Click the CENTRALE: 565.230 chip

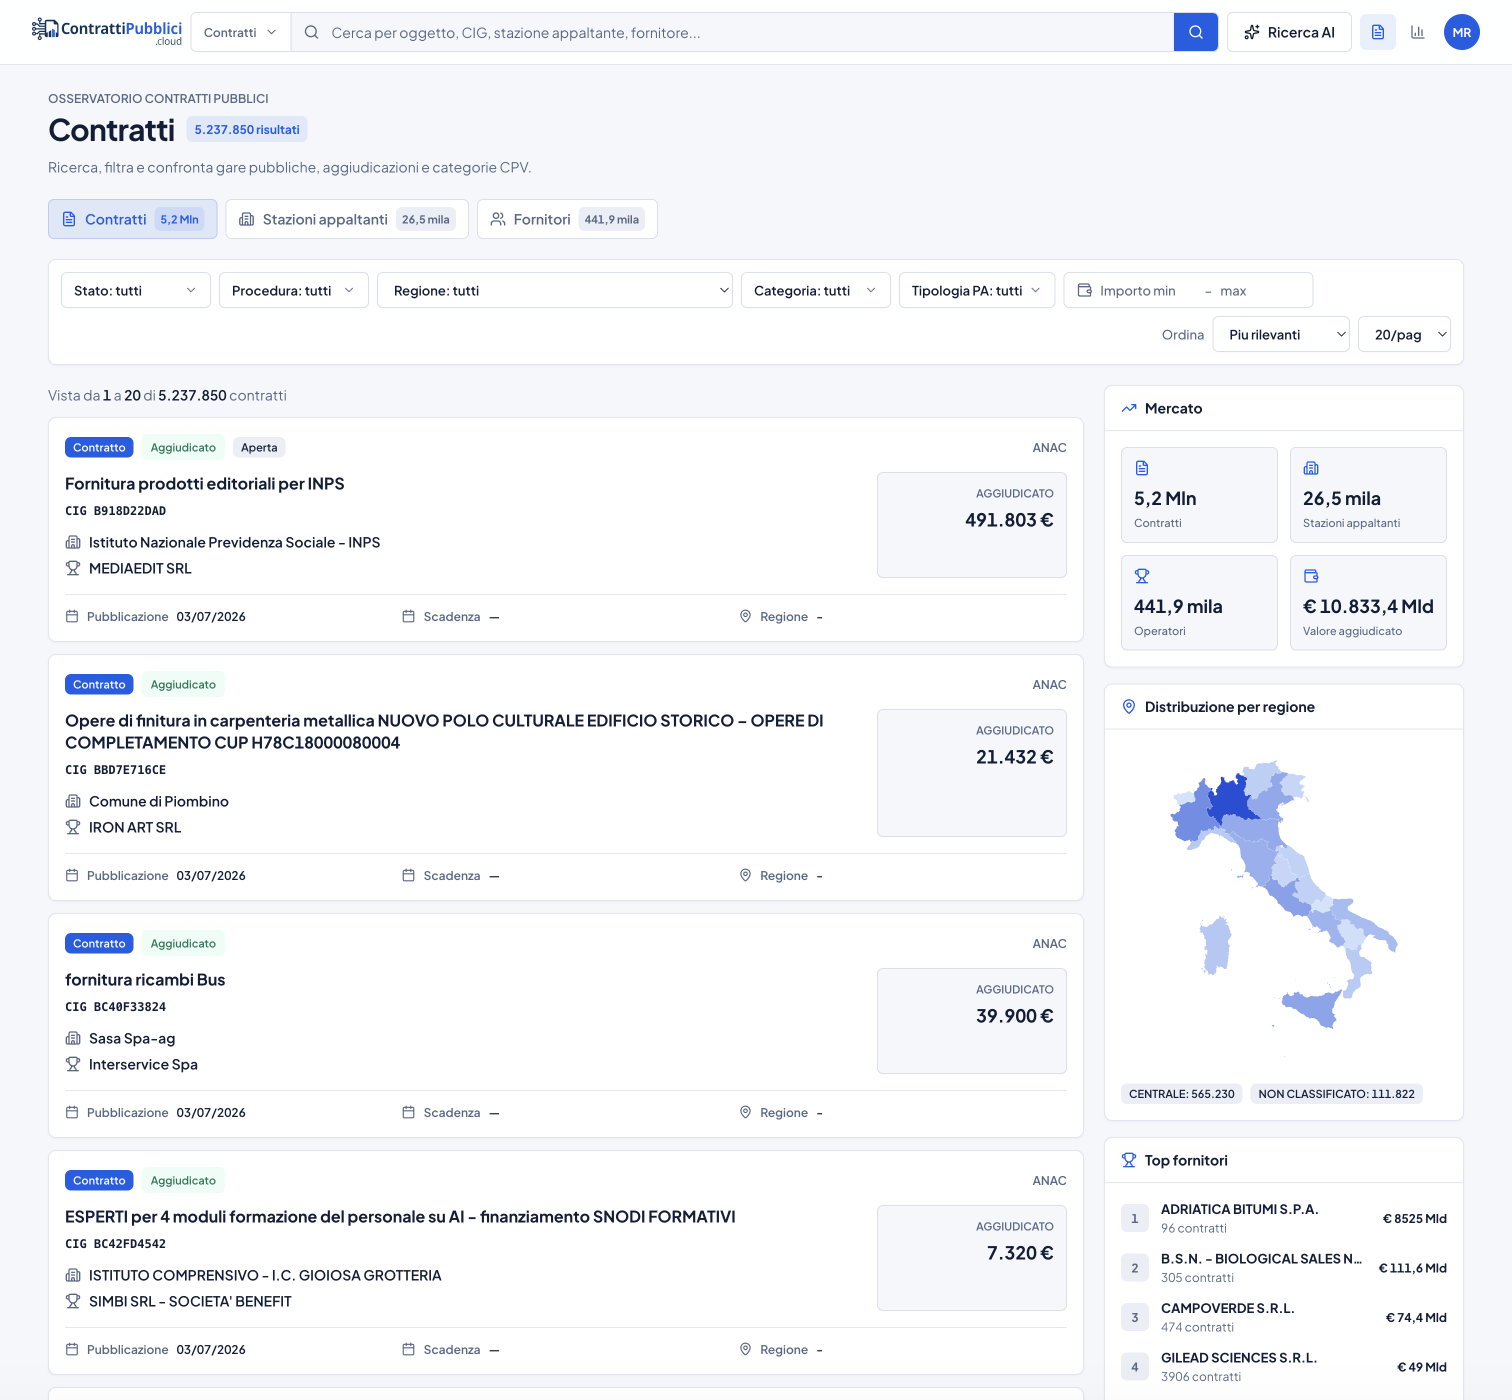[x=1181, y=1093]
